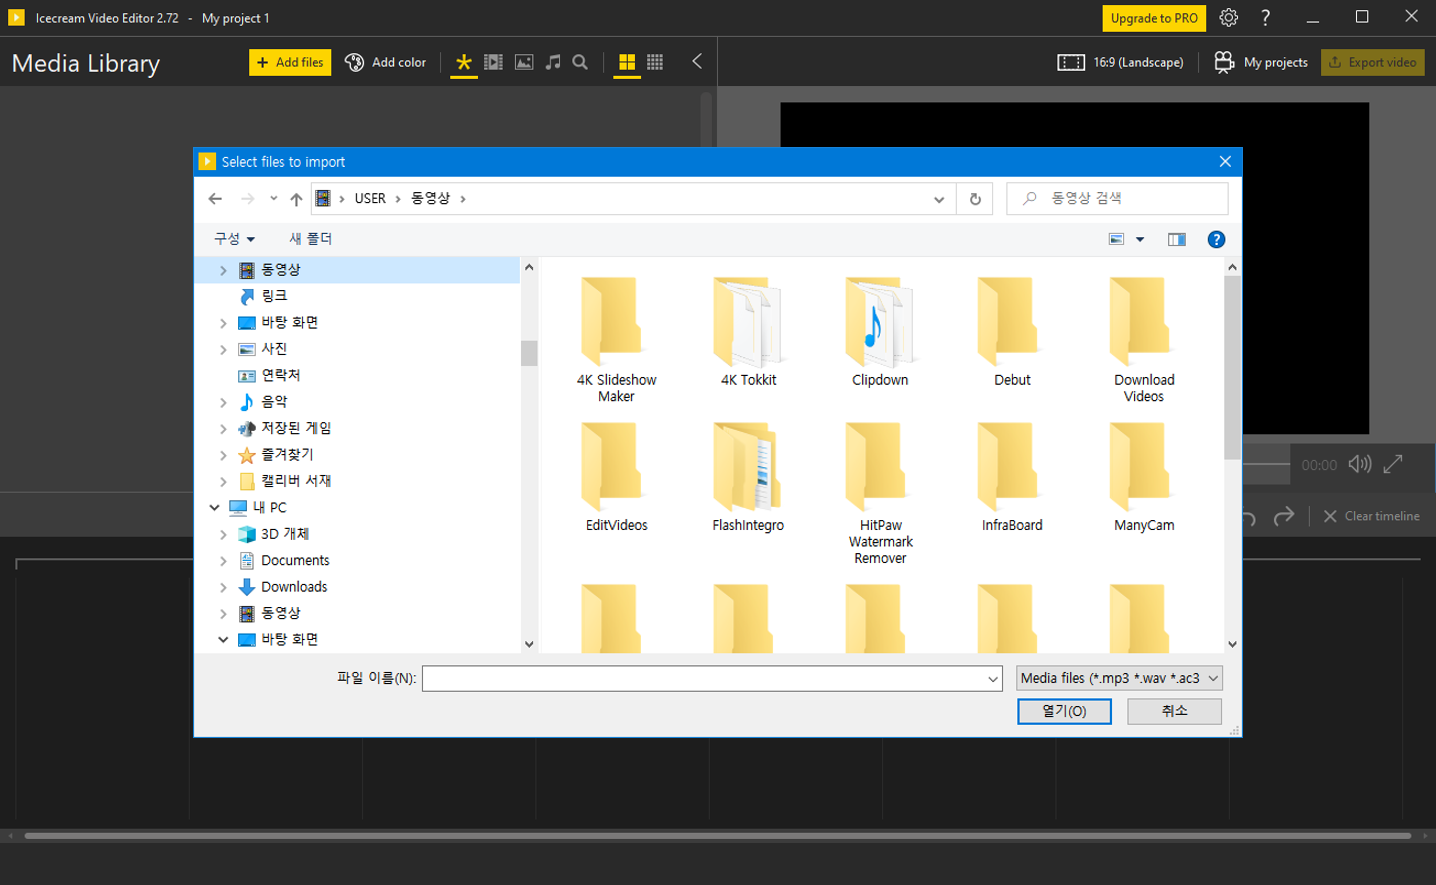Select the ManyCam folder

click(1144, 477)
